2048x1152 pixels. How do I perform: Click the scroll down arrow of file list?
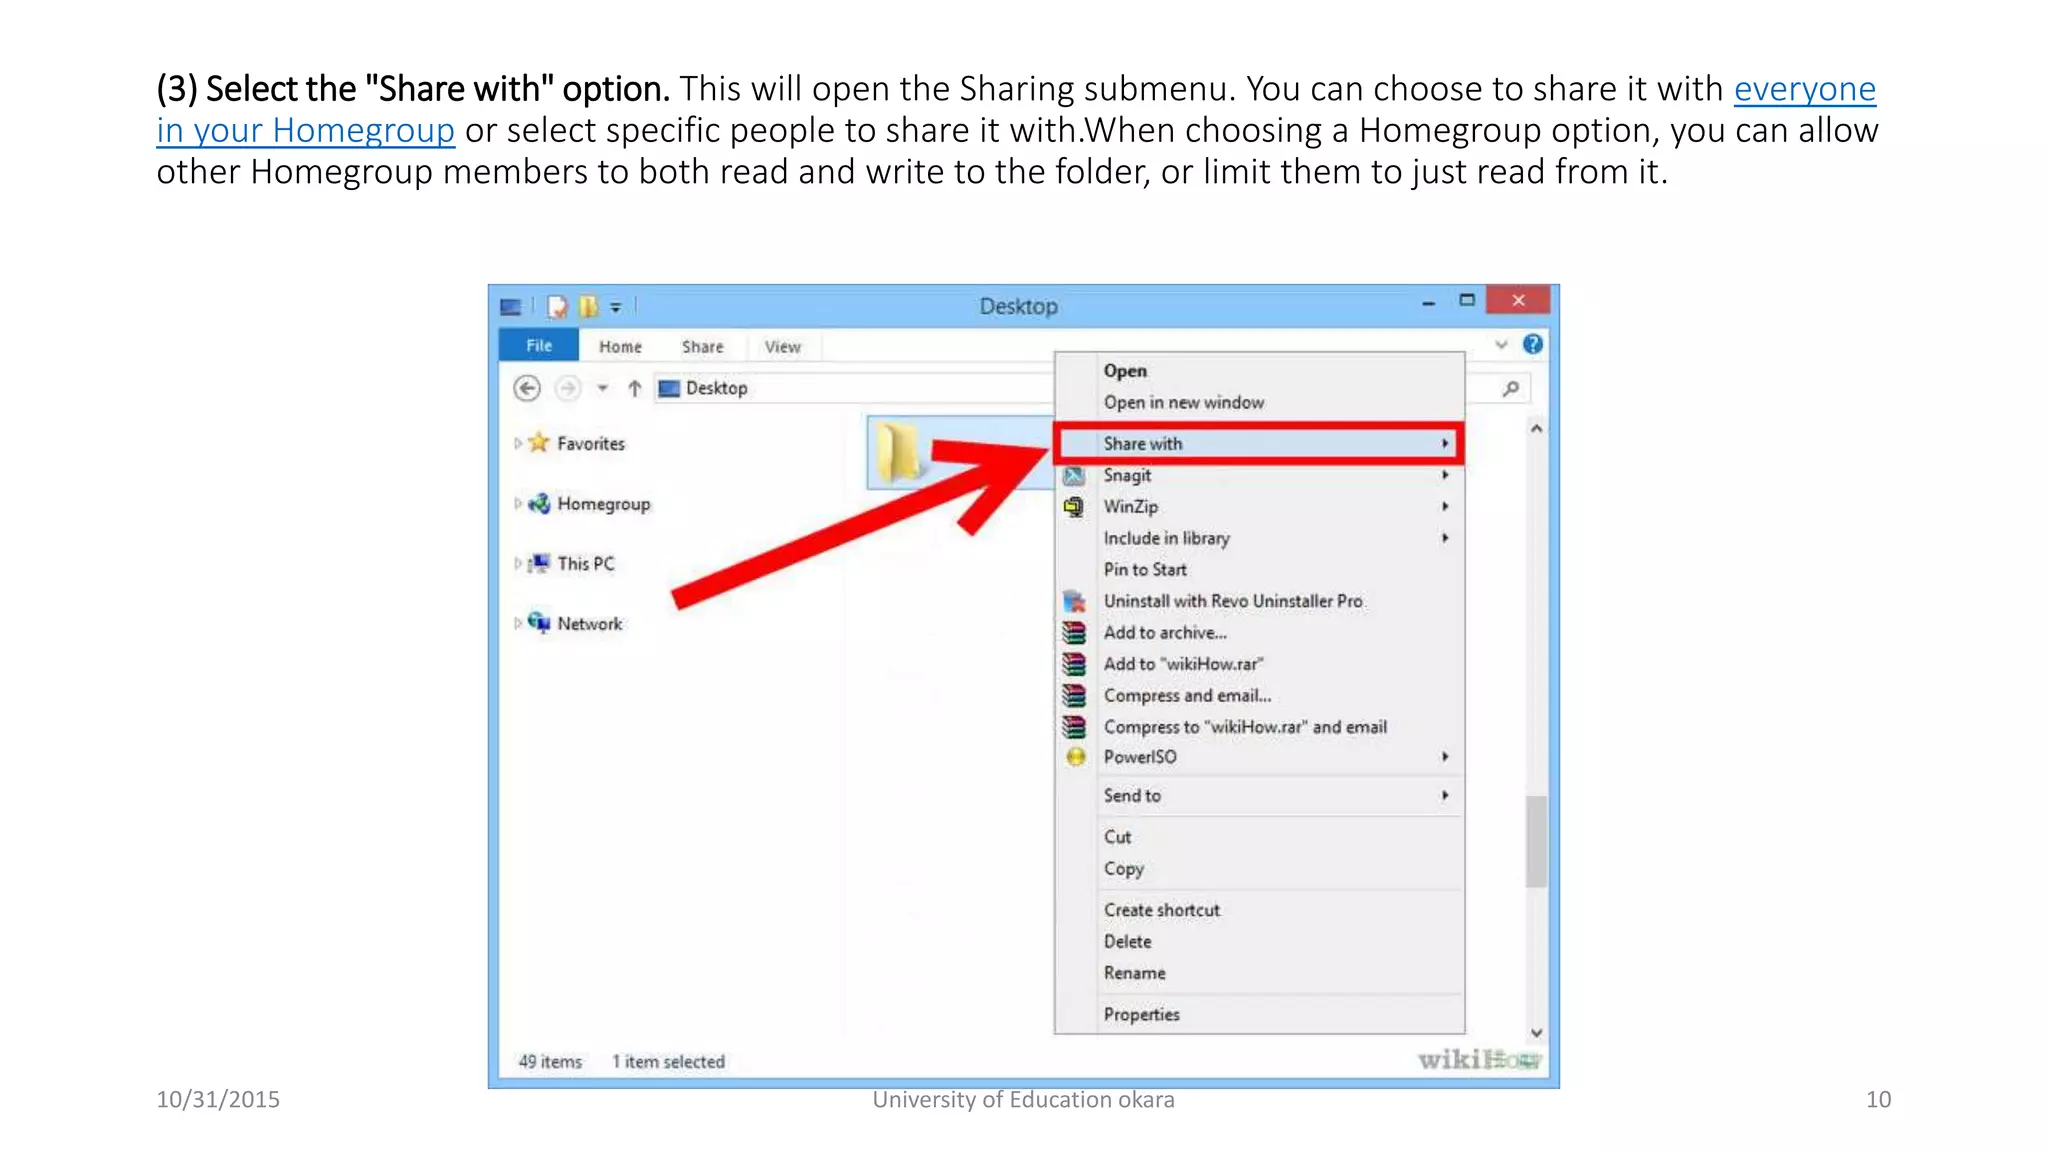pyautogui.click(x=1536, y=1033)
